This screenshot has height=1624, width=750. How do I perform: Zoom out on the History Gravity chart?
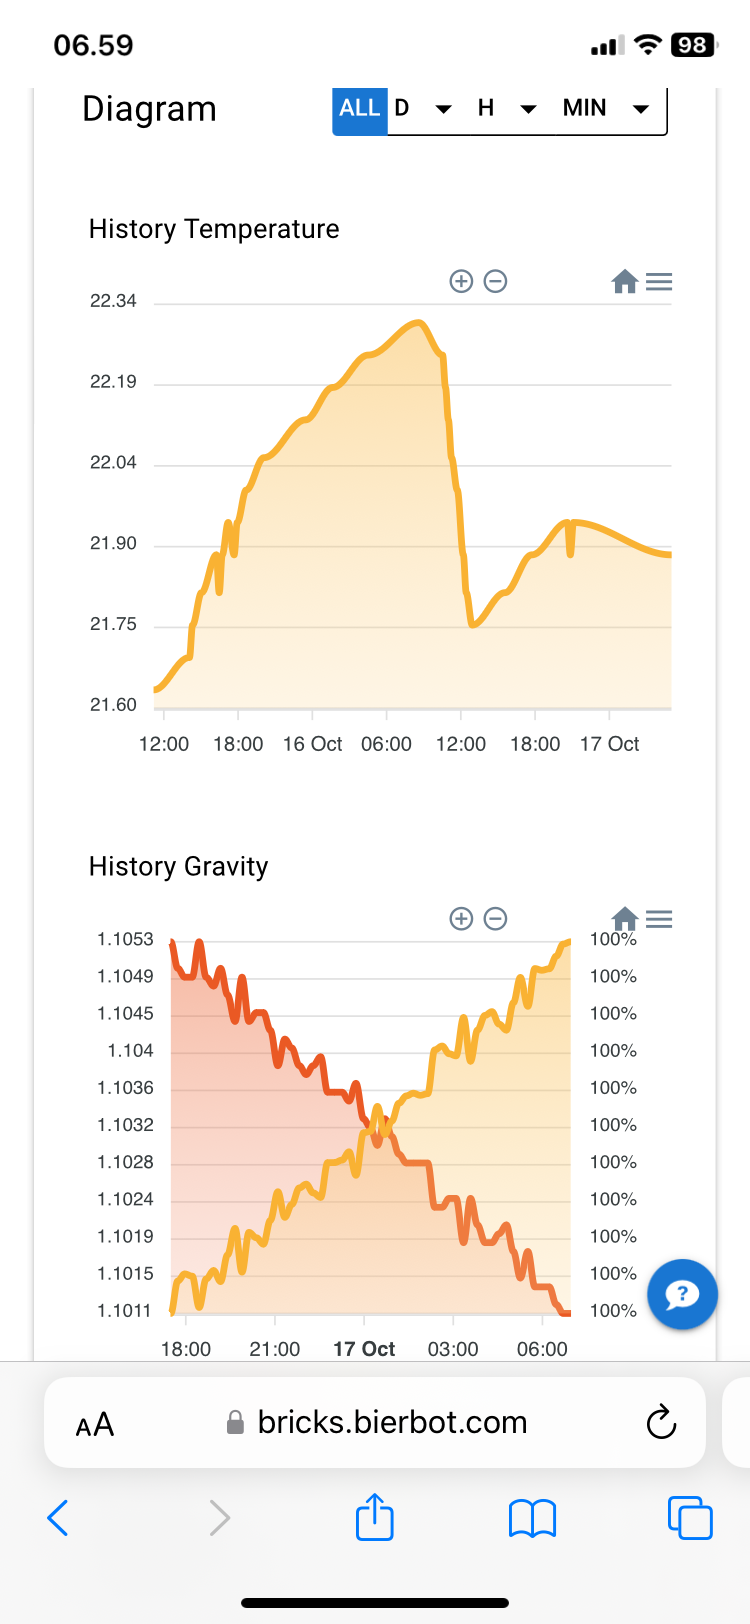(x=495, y=918)
